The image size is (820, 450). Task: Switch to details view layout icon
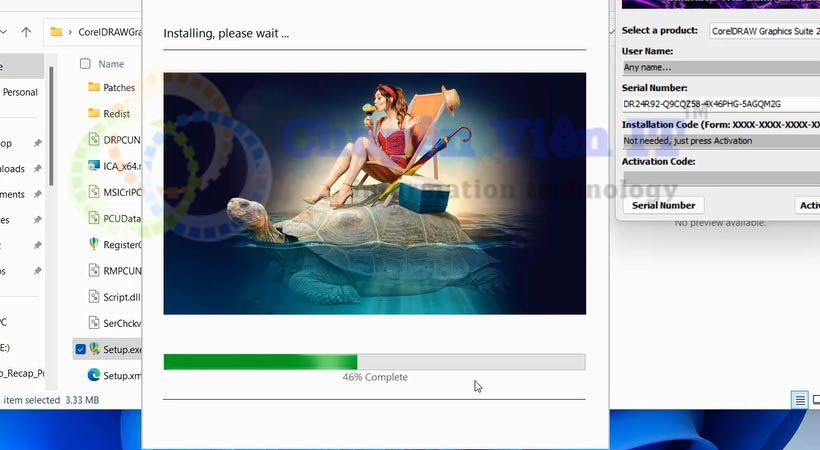pyautogui.click(x=800, y=400)
